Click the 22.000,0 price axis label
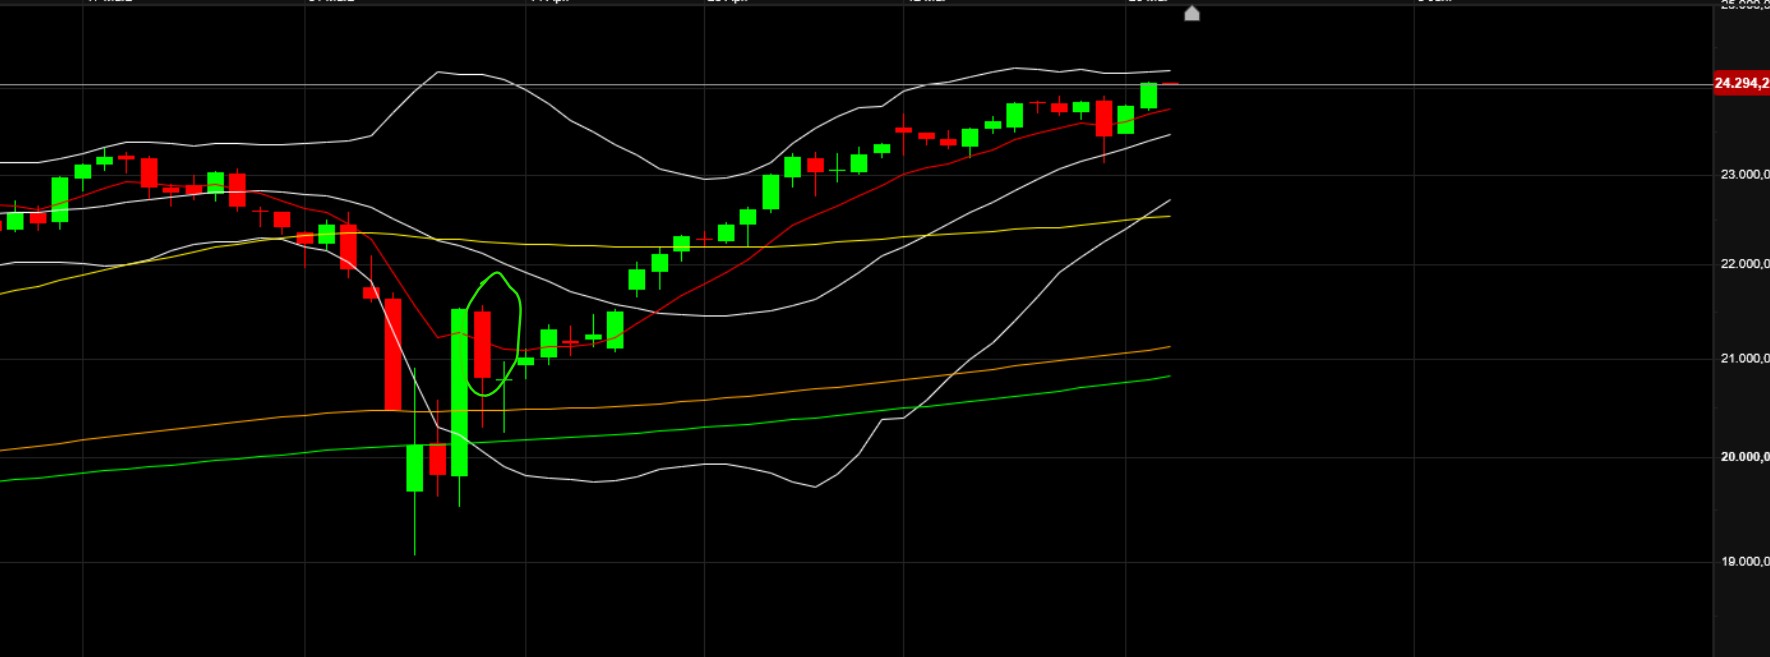 tap(1745, 264)
